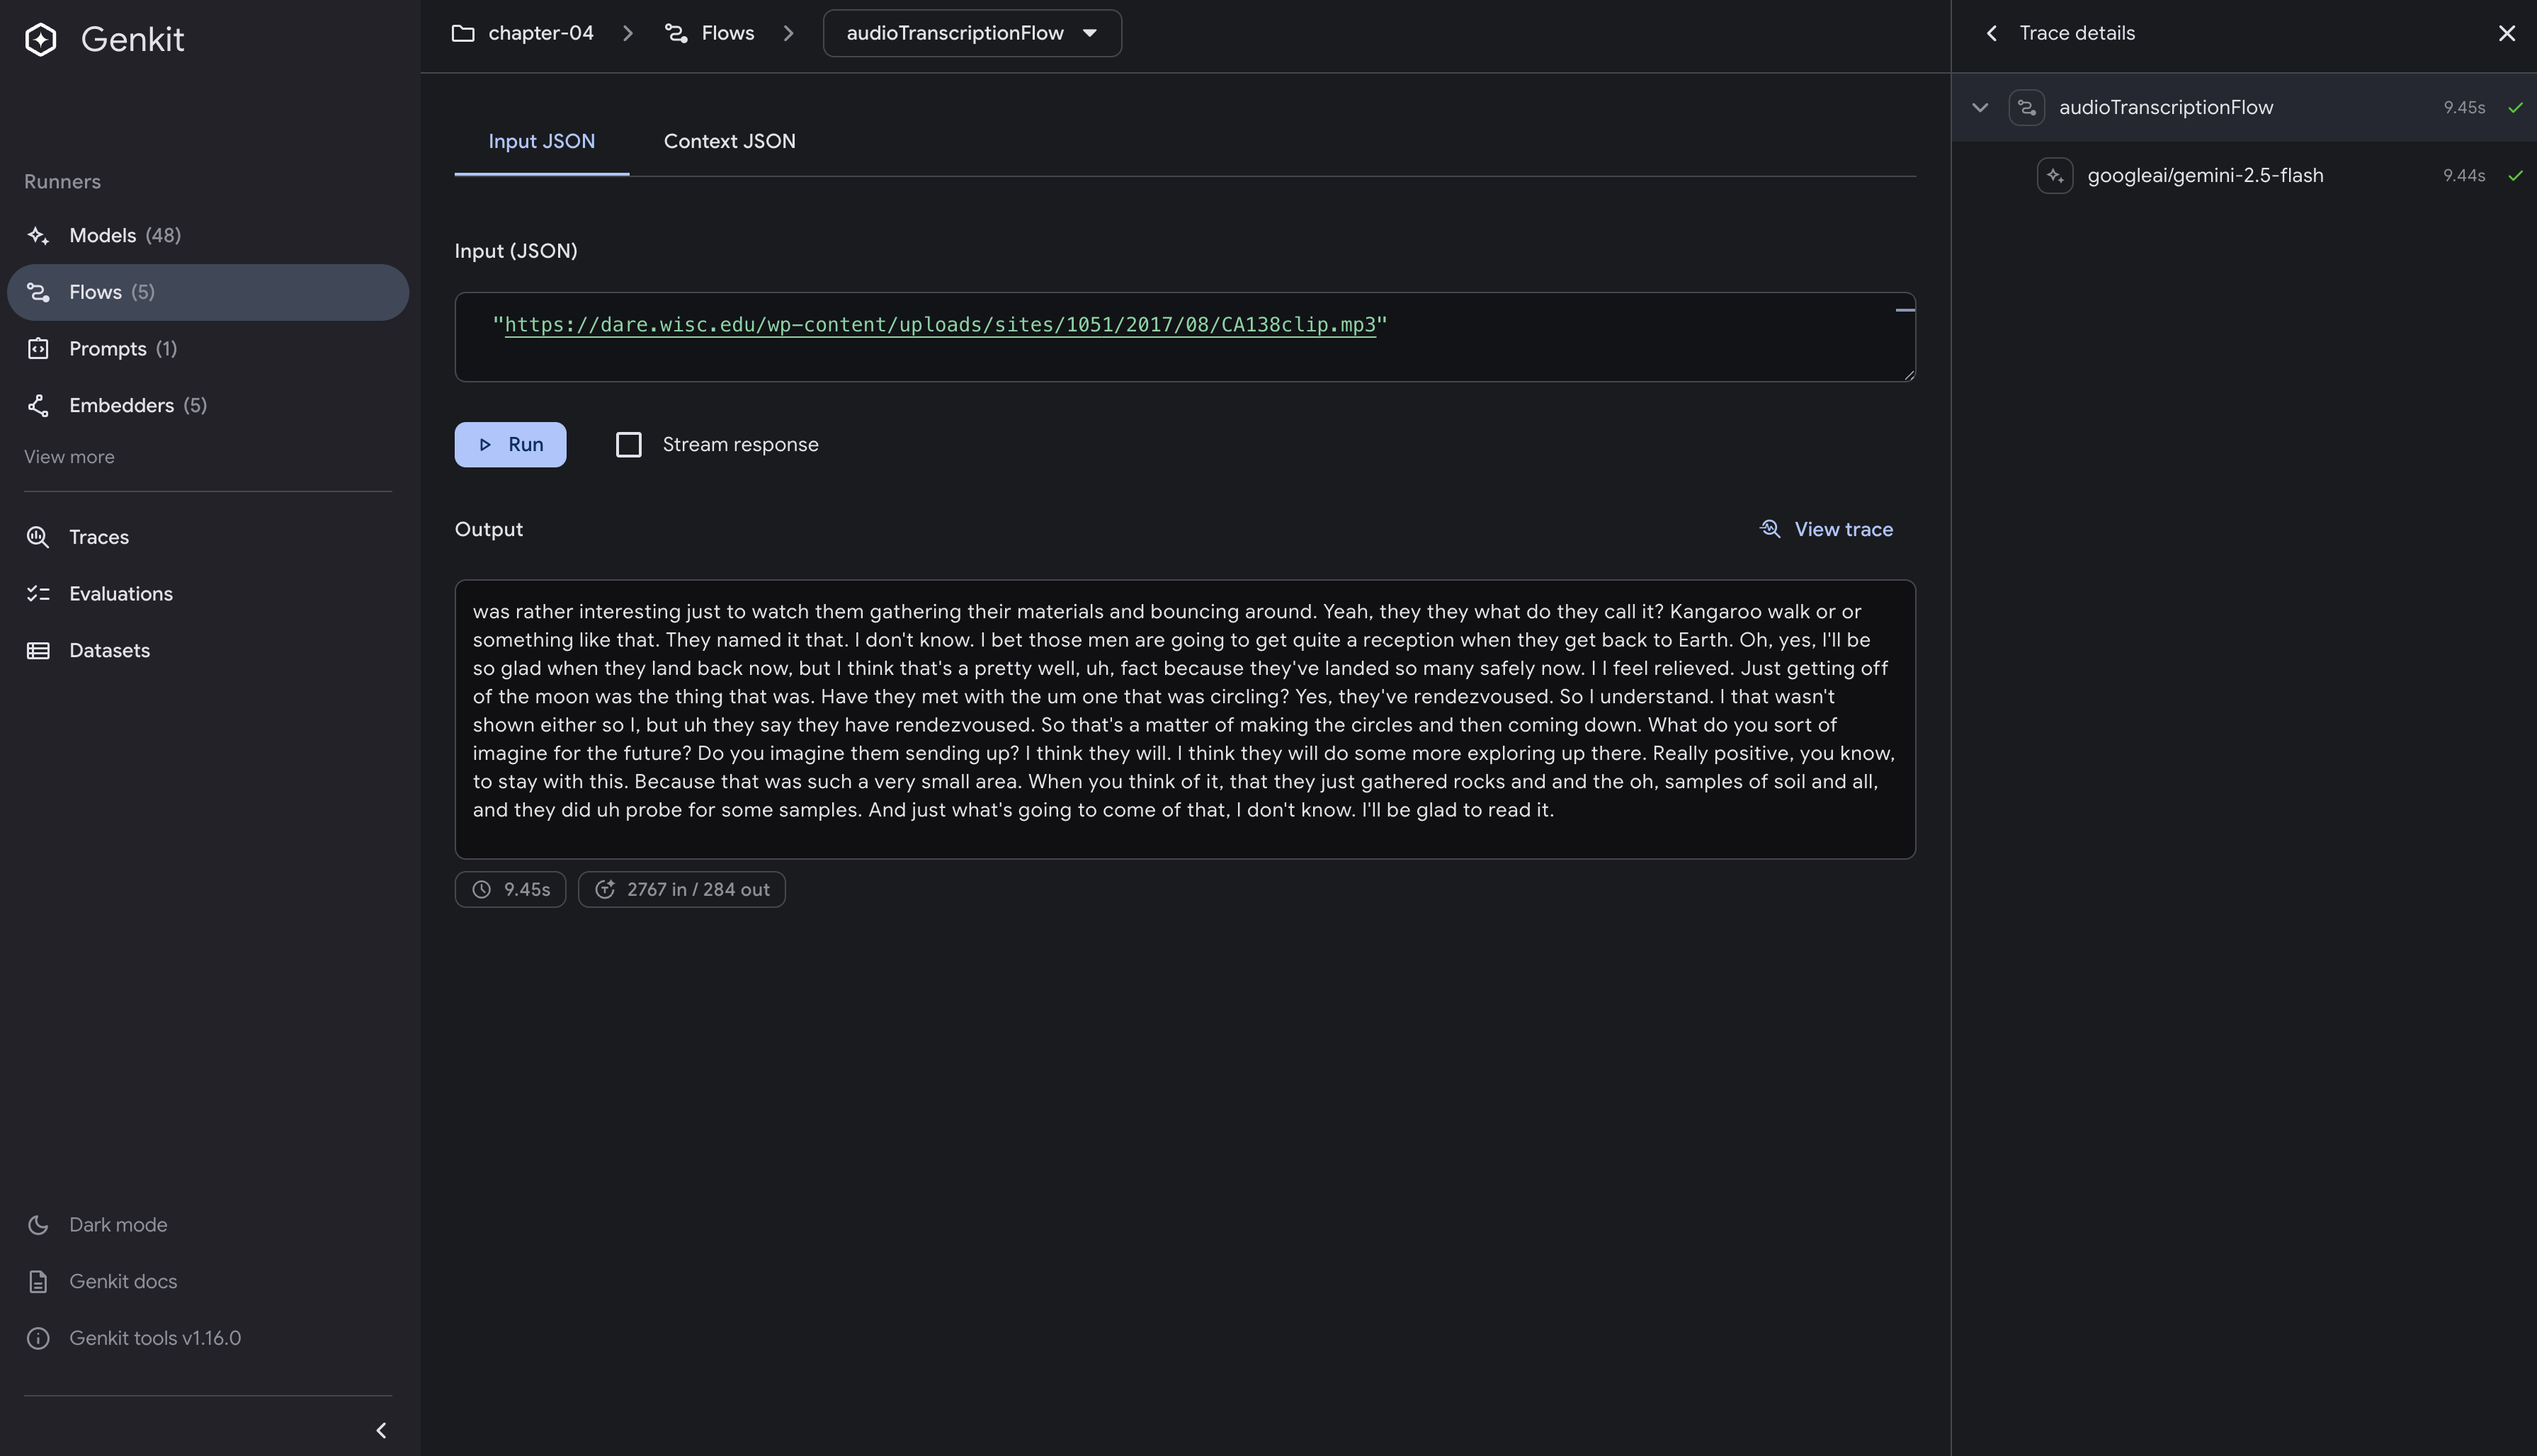Click the Genkit logo icon
This screenshot has height=1456, width=2537.
[41, 39]
